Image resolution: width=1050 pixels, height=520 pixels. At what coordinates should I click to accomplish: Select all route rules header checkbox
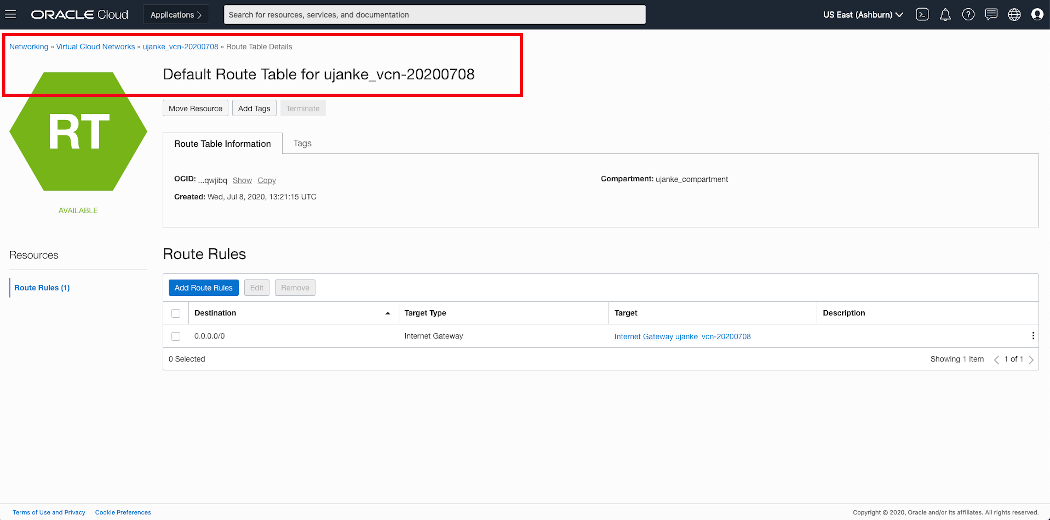tap(175, 313)
